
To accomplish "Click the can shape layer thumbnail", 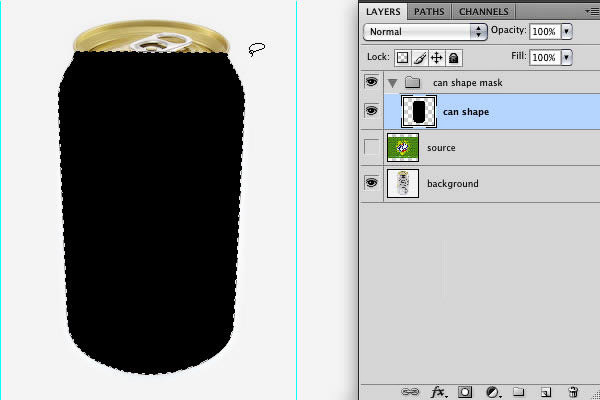I will click(x=419, y=112).
